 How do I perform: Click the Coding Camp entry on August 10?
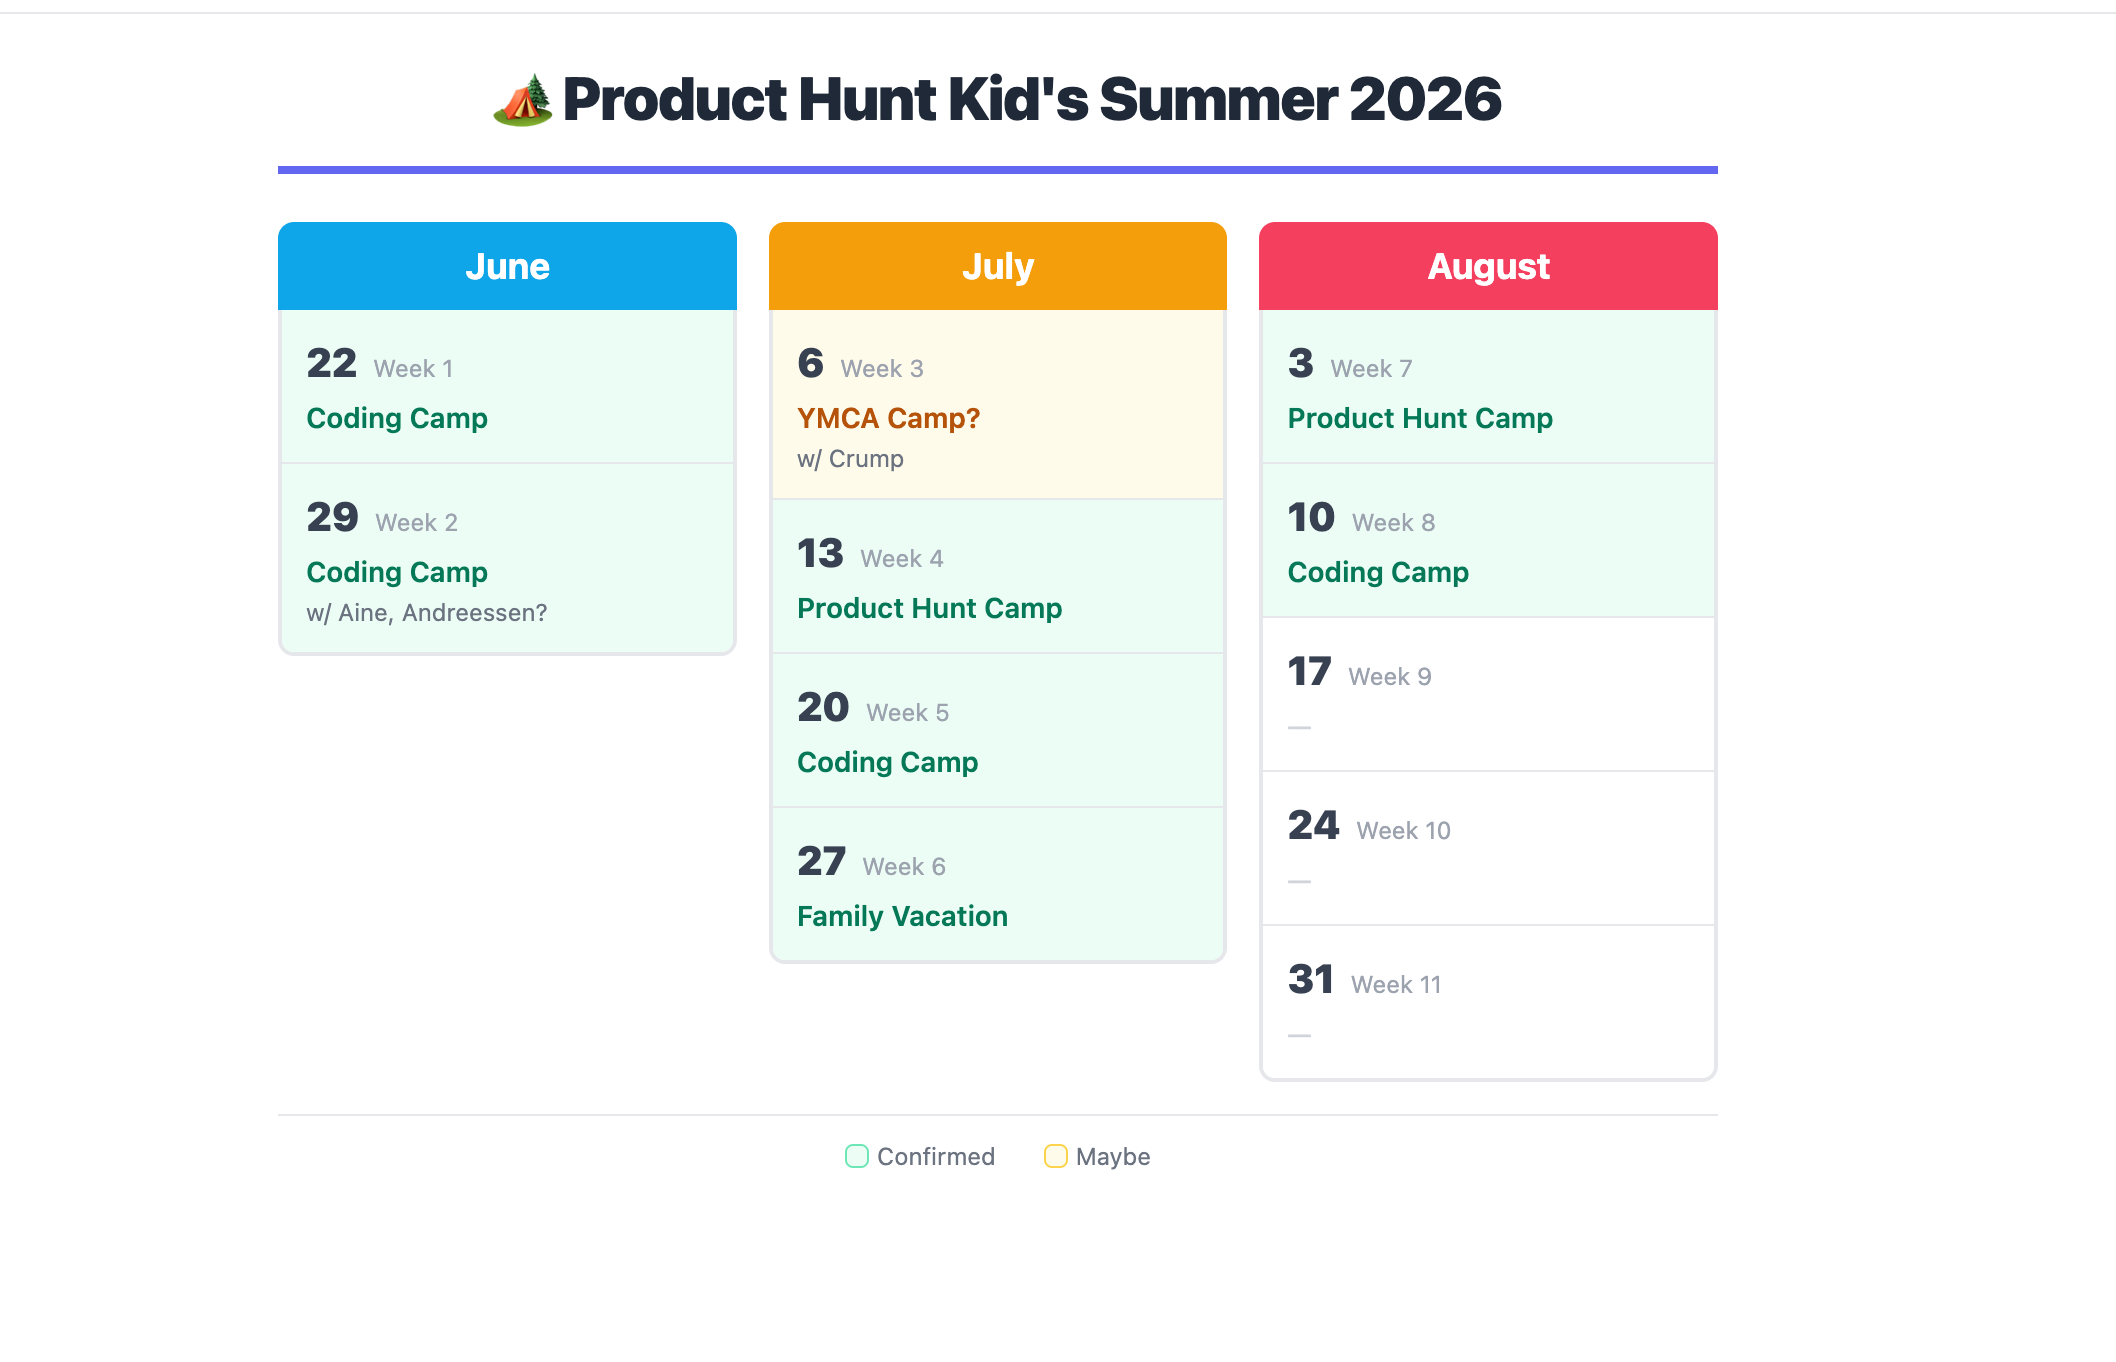pos(1378,572)
